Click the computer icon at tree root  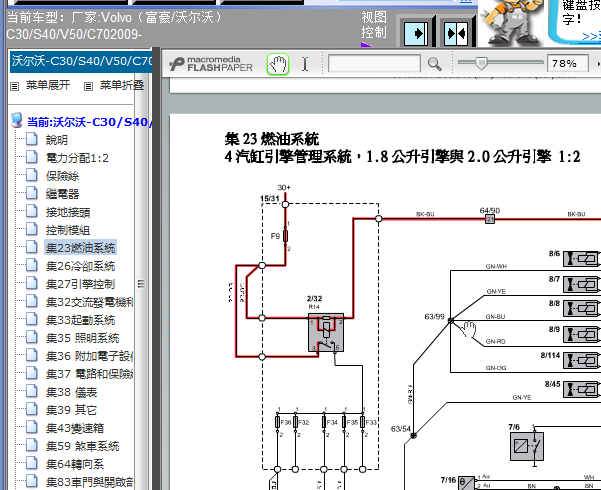point(16,120)
